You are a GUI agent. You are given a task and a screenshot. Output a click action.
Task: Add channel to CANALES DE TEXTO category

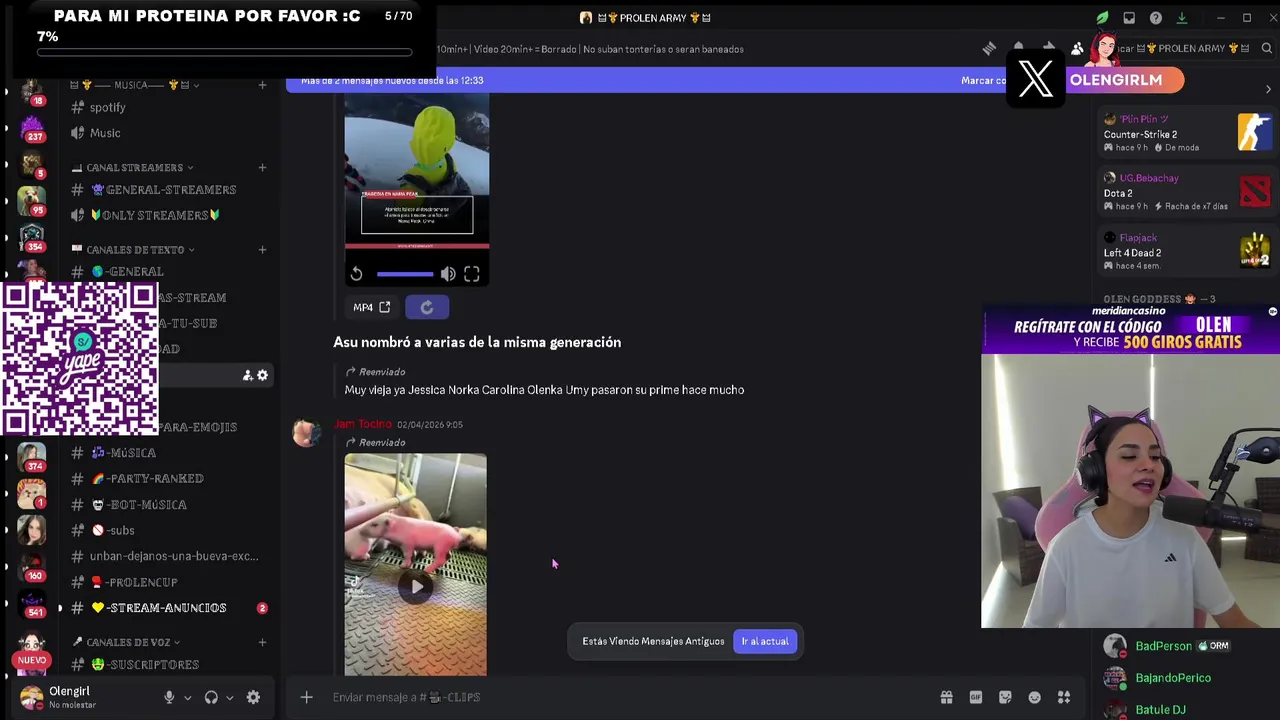262,249
